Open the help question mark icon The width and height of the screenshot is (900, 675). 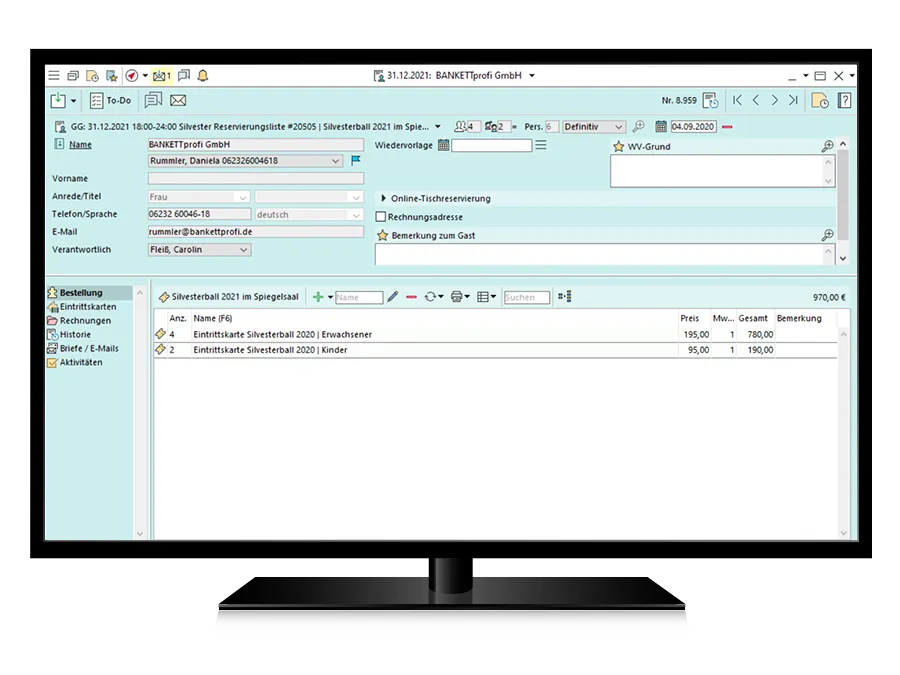tap(844, 100)
